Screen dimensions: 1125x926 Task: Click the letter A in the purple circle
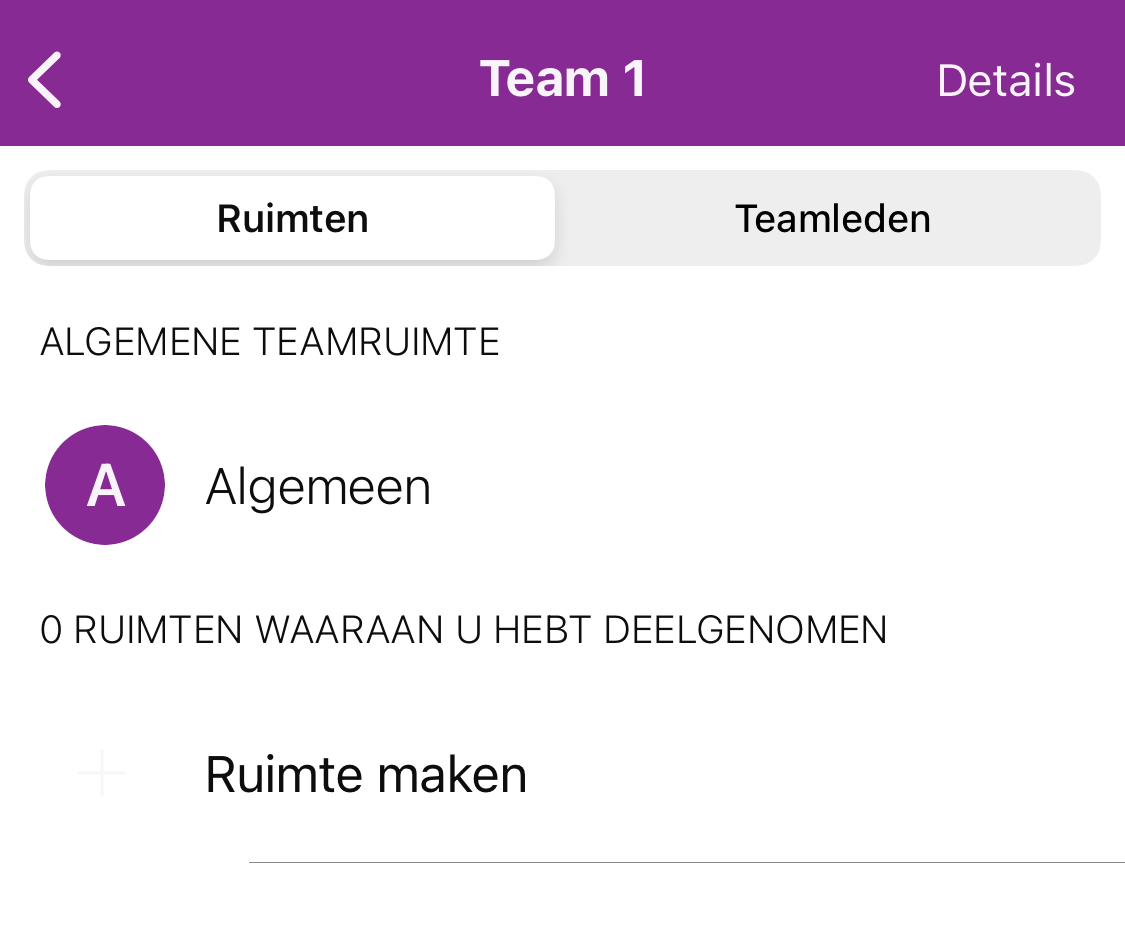(105, 486)
